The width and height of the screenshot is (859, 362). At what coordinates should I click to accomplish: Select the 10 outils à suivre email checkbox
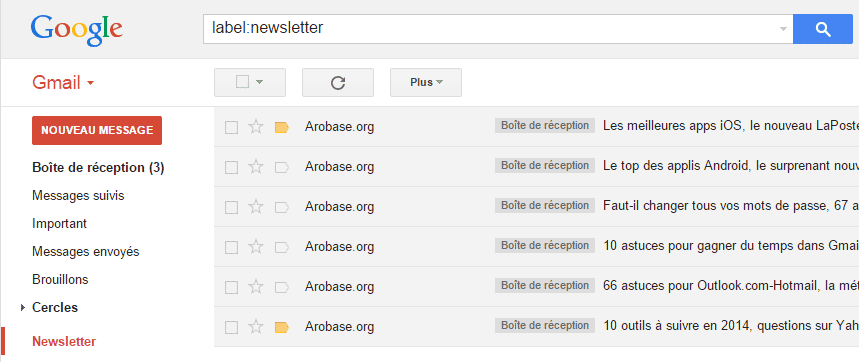click(x=232, y=327)
